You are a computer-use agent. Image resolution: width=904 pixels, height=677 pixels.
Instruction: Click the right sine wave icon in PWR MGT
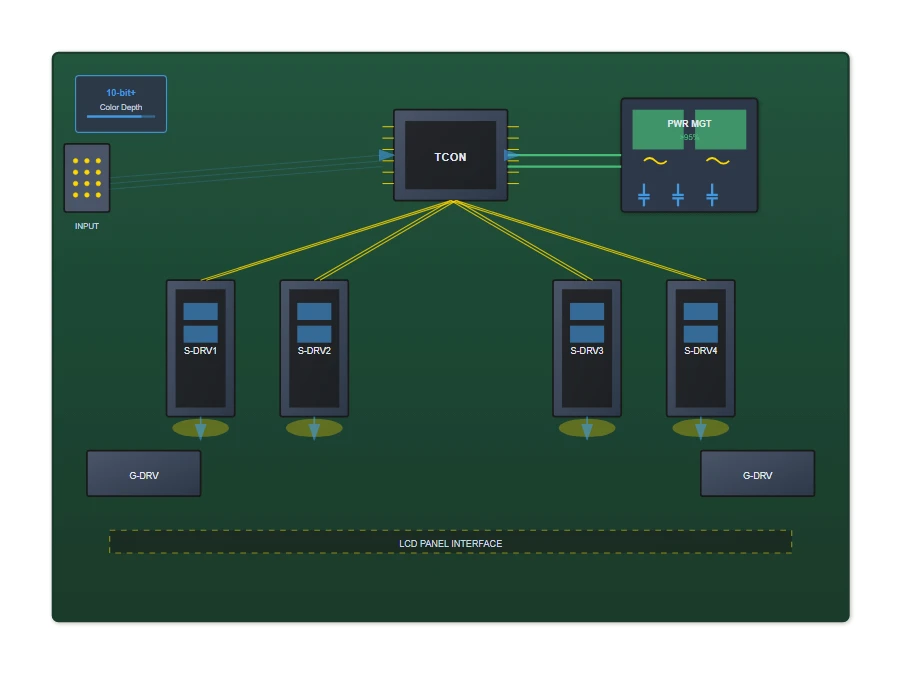click(x=718, y=161)
